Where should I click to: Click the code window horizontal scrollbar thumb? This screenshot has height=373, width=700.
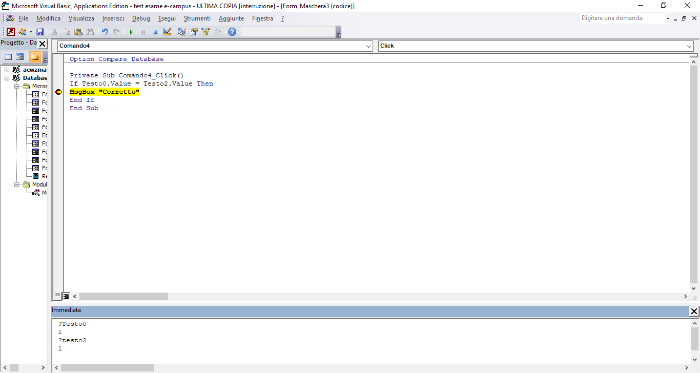tap(124, 296)
